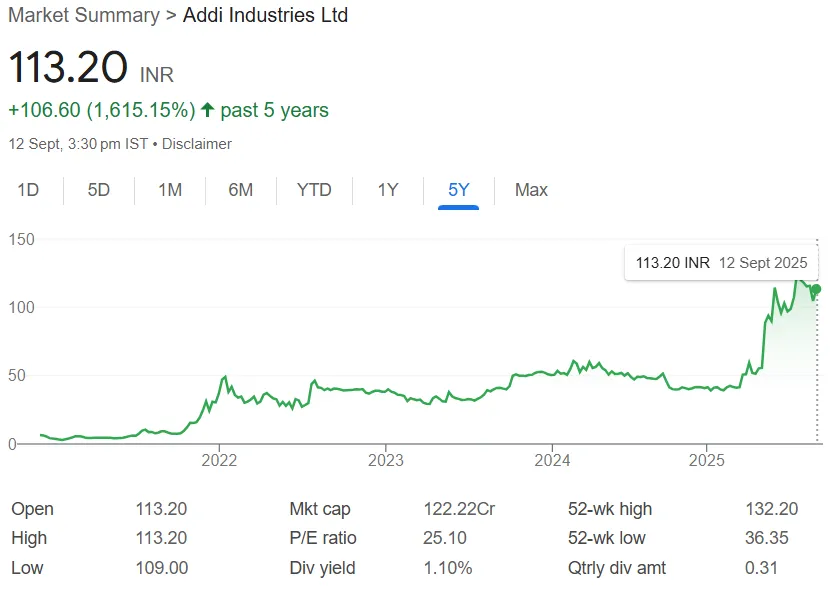Click the current price 113.20 heading

66,68
